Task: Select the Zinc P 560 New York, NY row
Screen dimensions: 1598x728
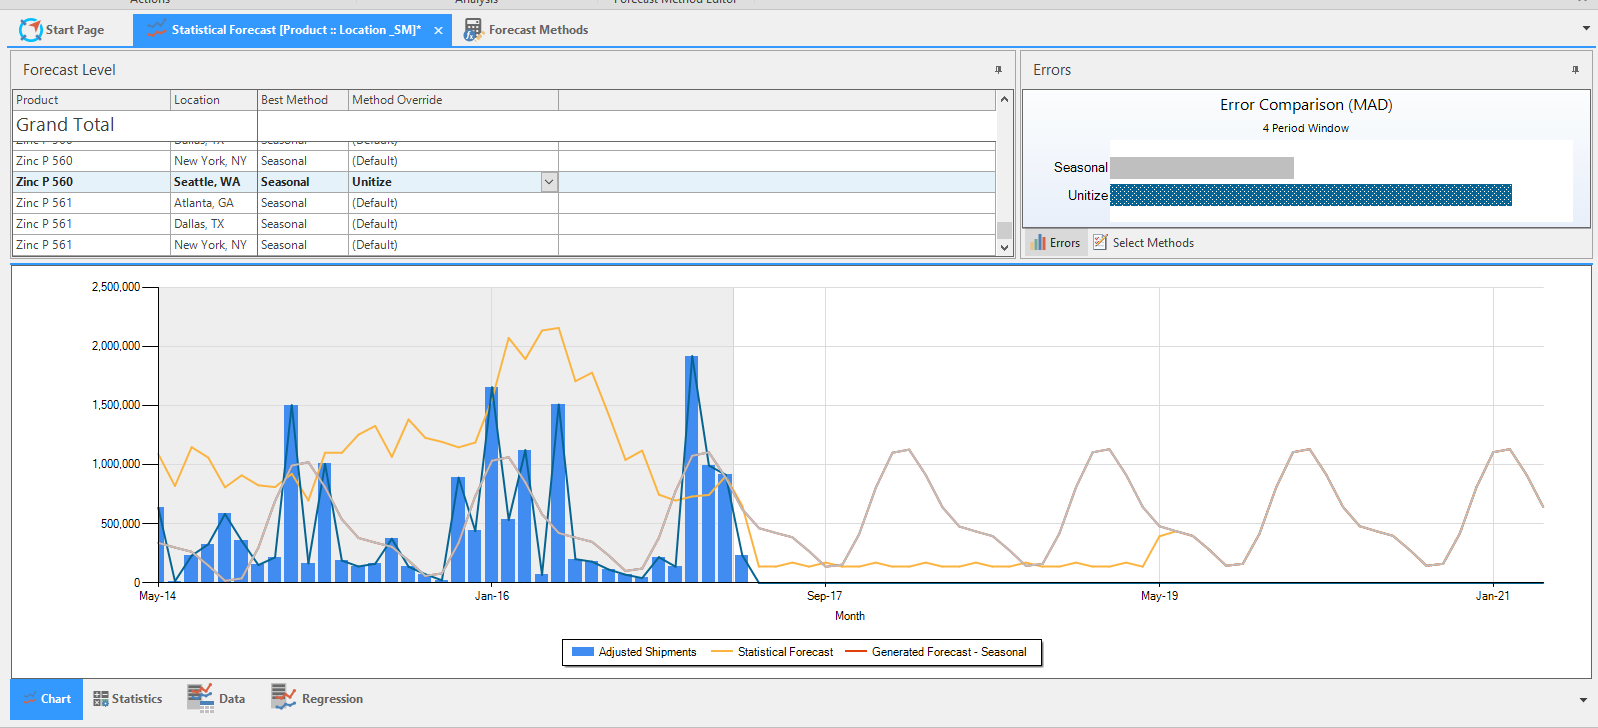Action: (504, 161)
